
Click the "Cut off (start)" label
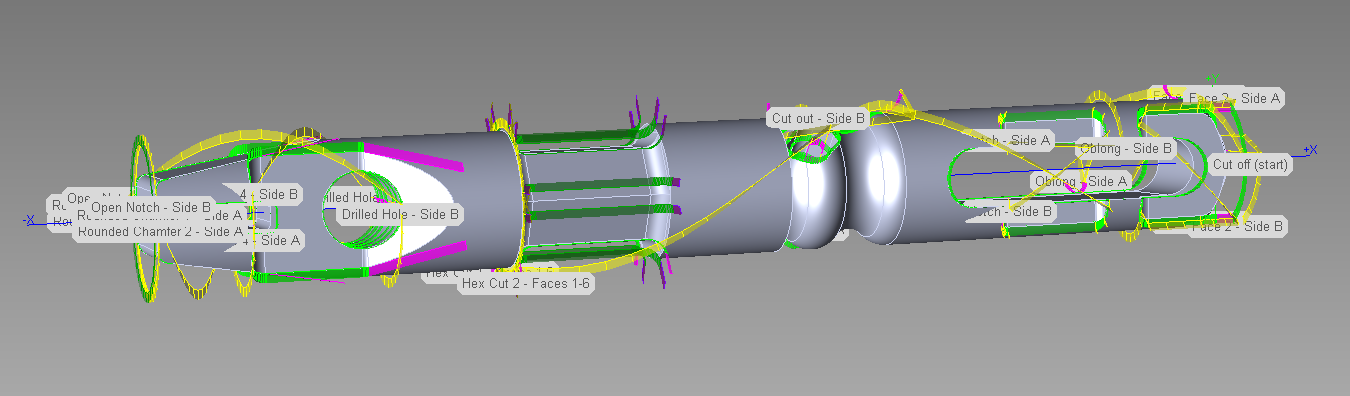1251,164
